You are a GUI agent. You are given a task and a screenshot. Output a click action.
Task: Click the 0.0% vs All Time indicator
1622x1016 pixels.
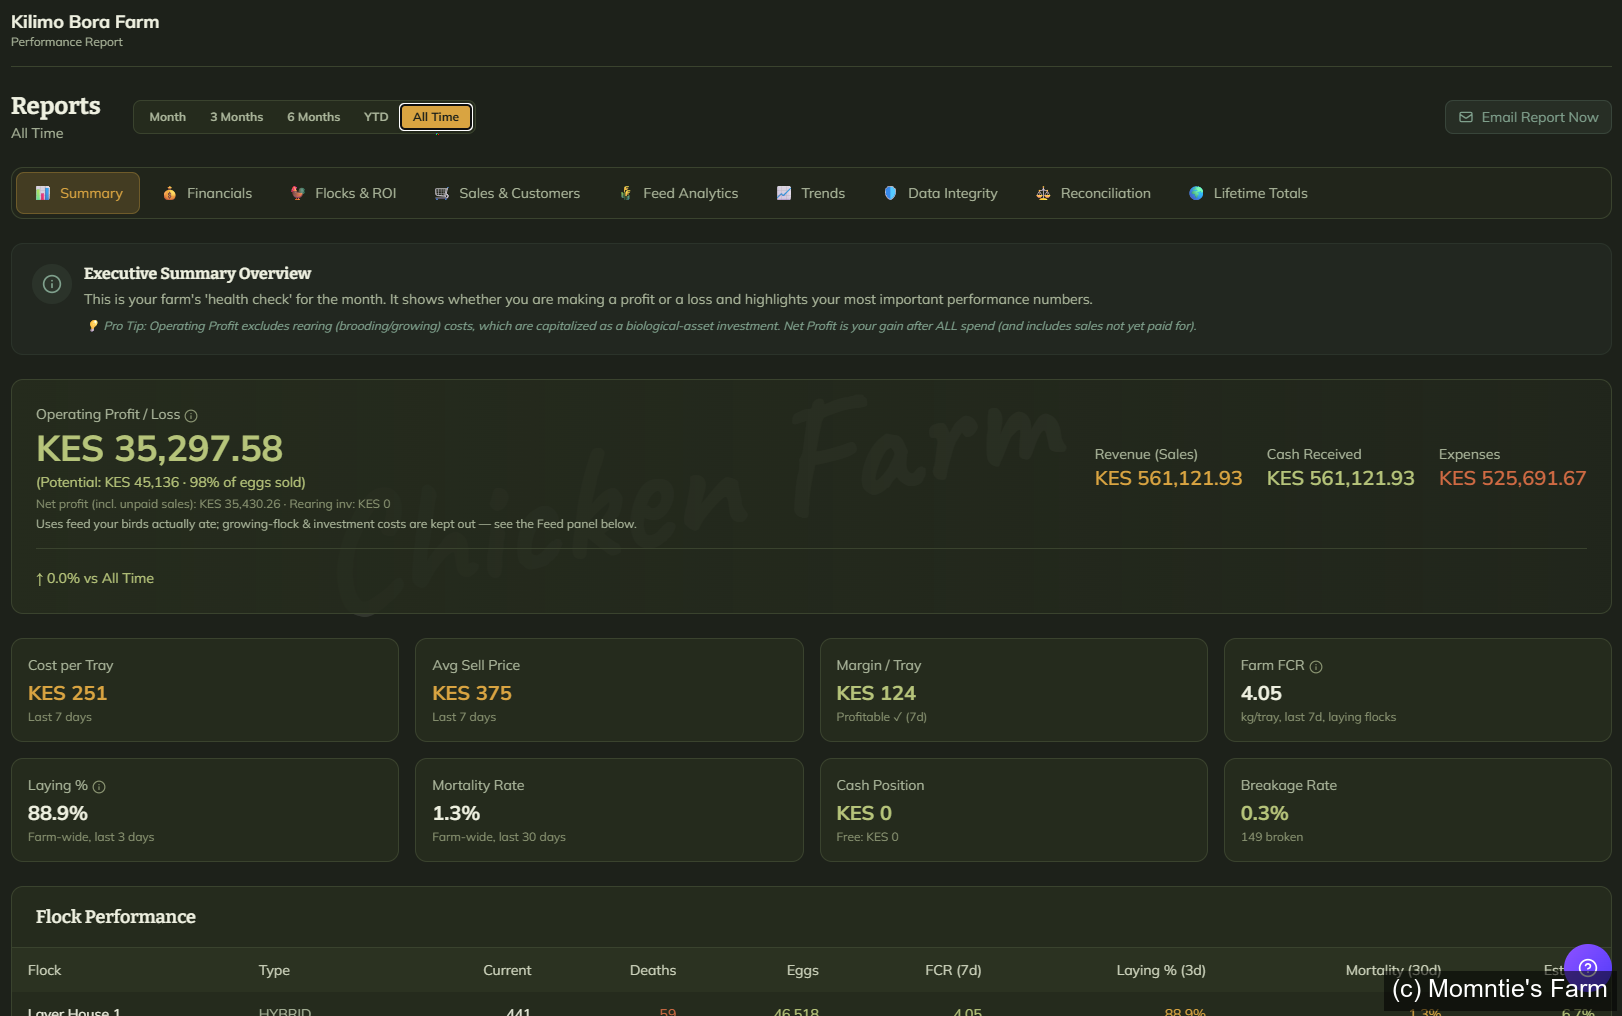tap(95, 578)
